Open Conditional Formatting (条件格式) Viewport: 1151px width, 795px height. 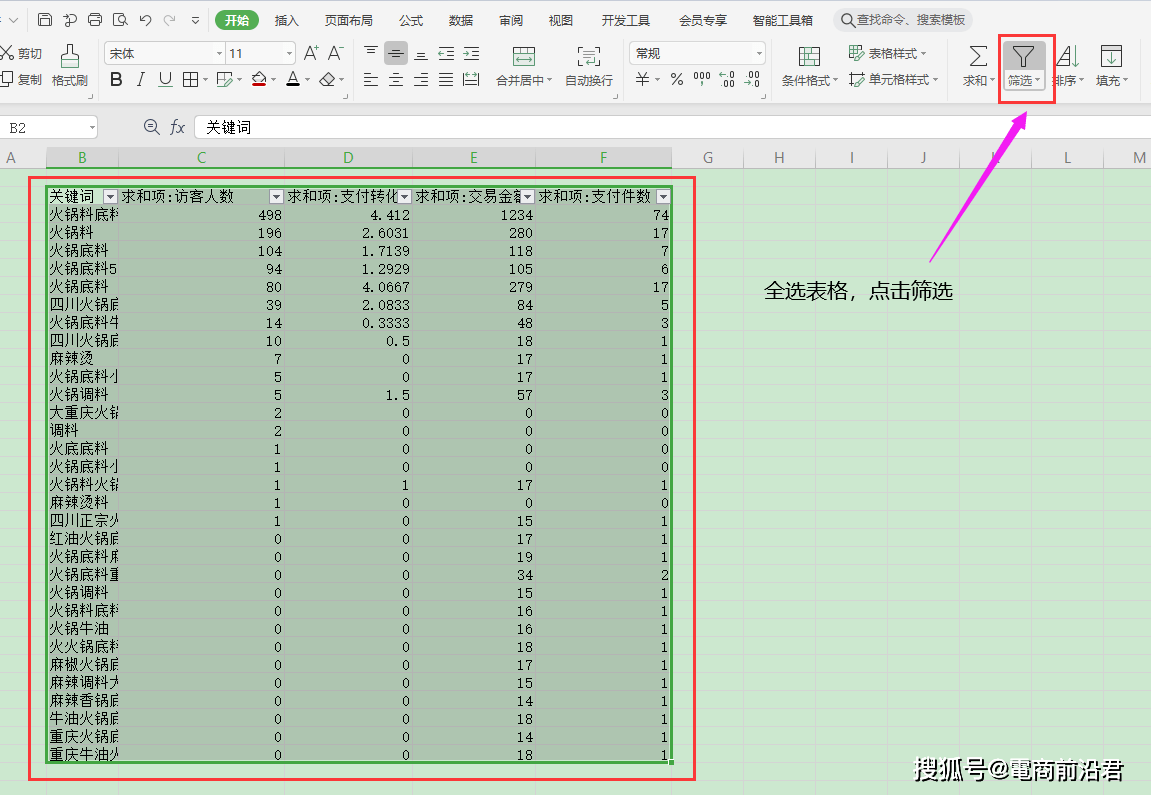pyautogui.click(x=809, y=66)
